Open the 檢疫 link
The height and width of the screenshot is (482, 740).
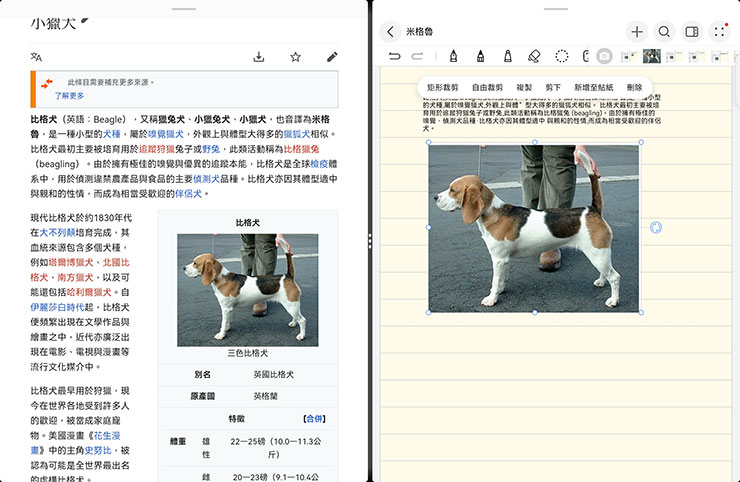pyautogui.click(x=319, y=164)
